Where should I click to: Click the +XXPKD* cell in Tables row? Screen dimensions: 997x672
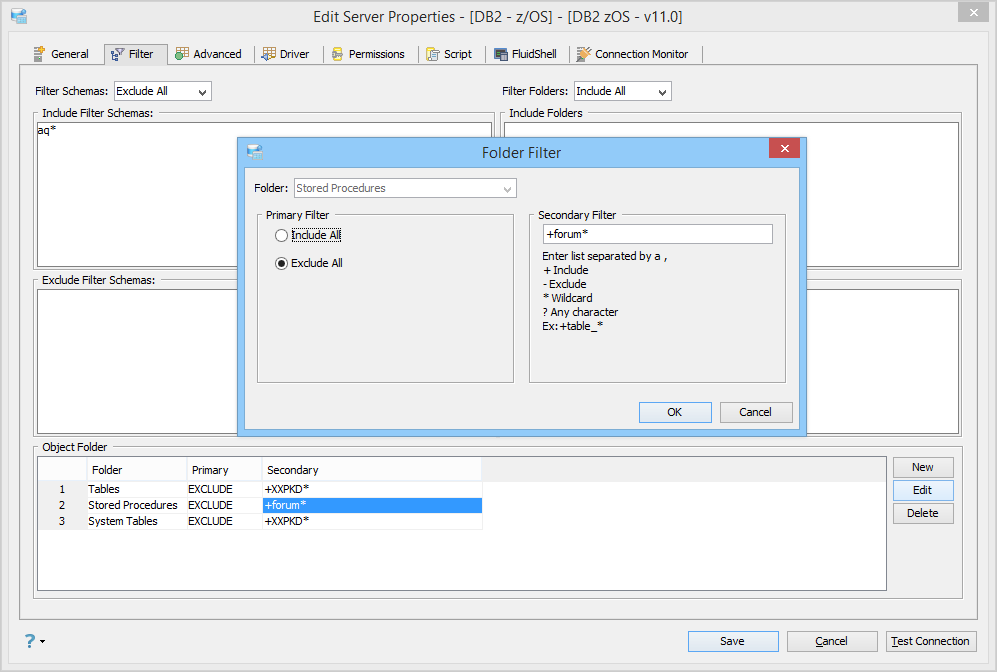click(x=372, y=489)
